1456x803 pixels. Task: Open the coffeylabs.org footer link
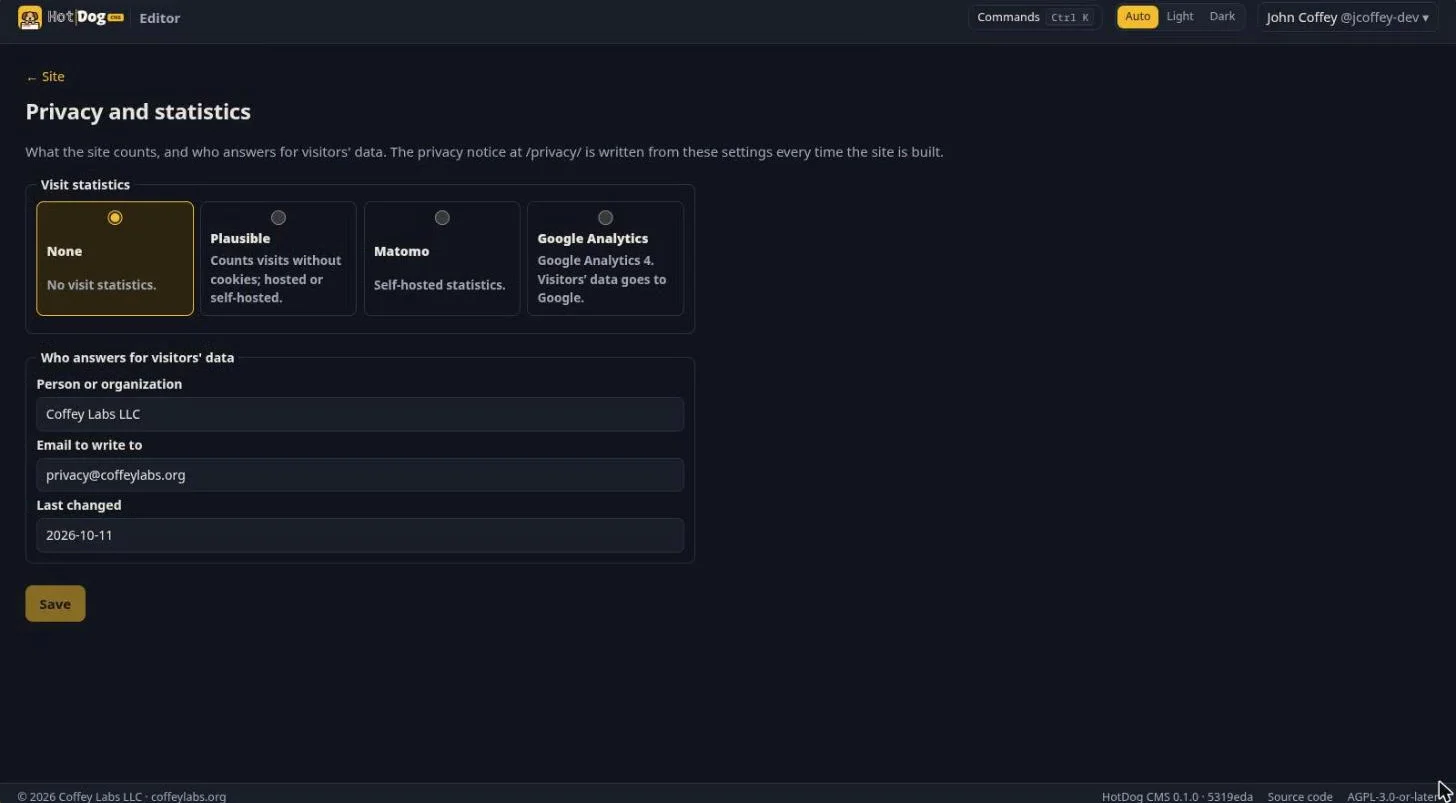188,796
